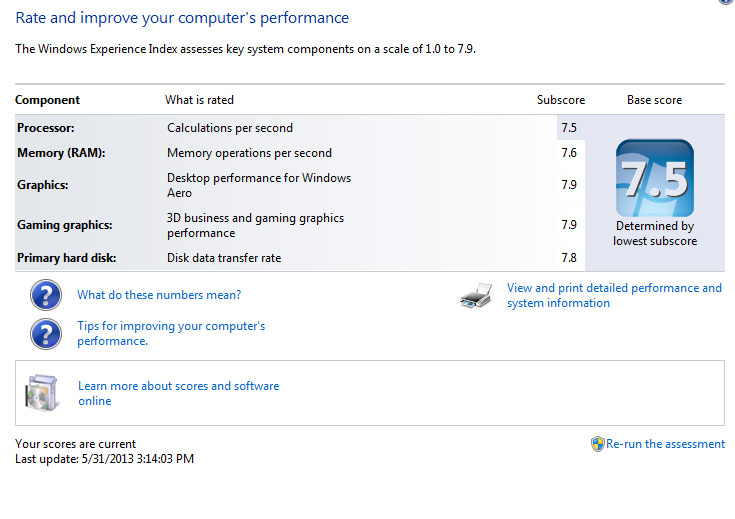Click '3D business and gaming graphics performance' text
Viewport: 735px width, 519px height.
coord(255,225)
